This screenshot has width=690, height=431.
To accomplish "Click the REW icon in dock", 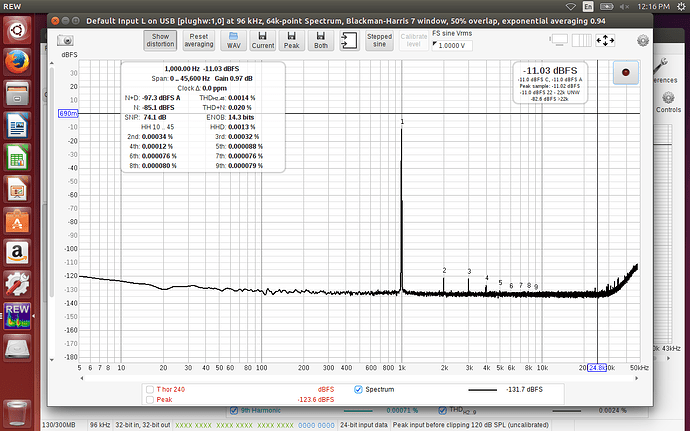I will (17, 316).
